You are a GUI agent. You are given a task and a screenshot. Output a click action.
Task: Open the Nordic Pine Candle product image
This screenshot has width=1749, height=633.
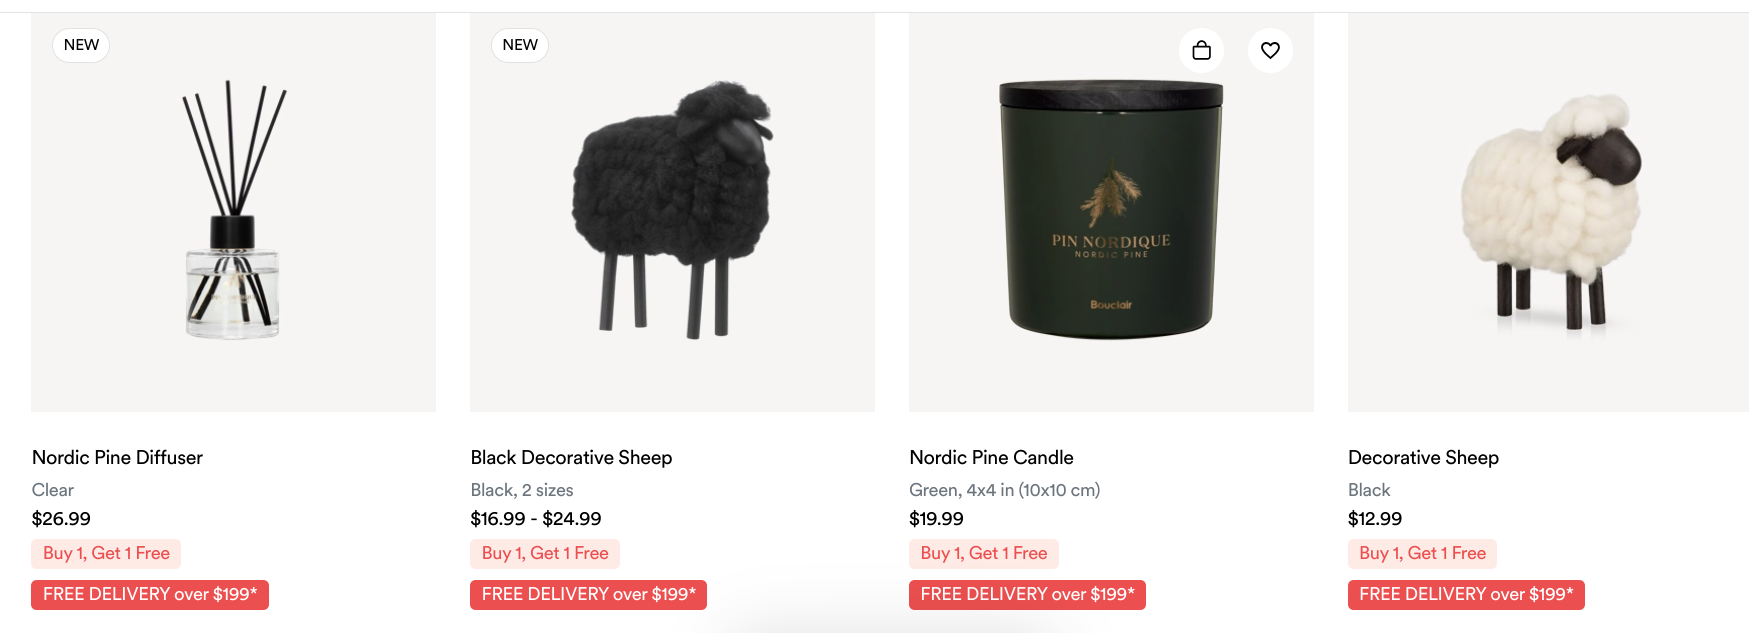[1111, 212]
